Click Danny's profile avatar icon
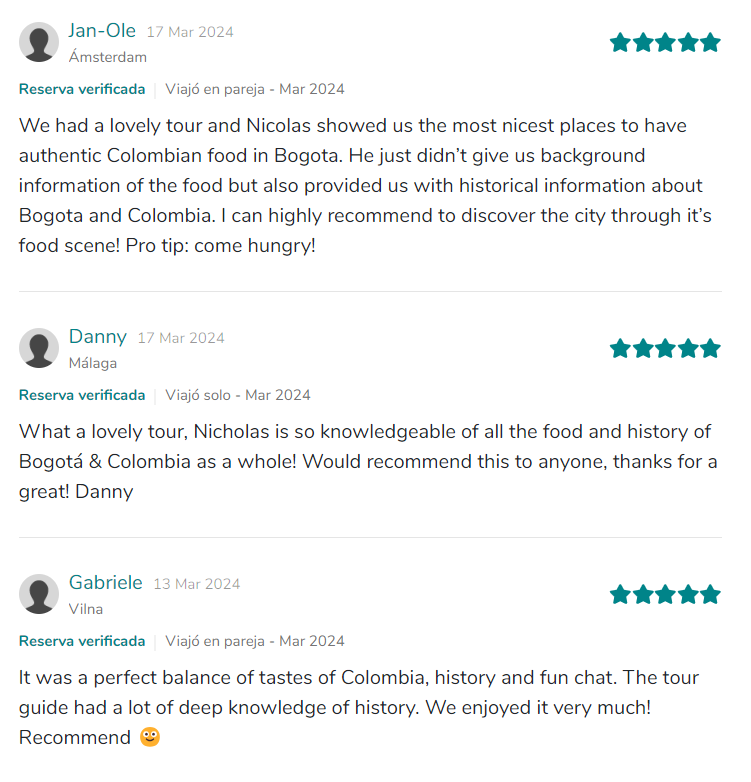 click(39, 348)
